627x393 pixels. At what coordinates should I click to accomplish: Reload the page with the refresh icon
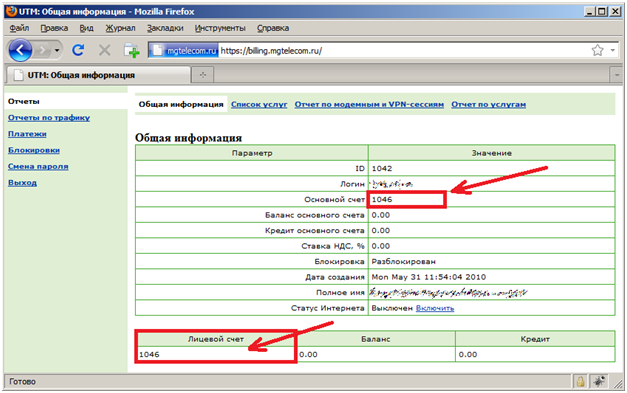(x=78, y=50)
